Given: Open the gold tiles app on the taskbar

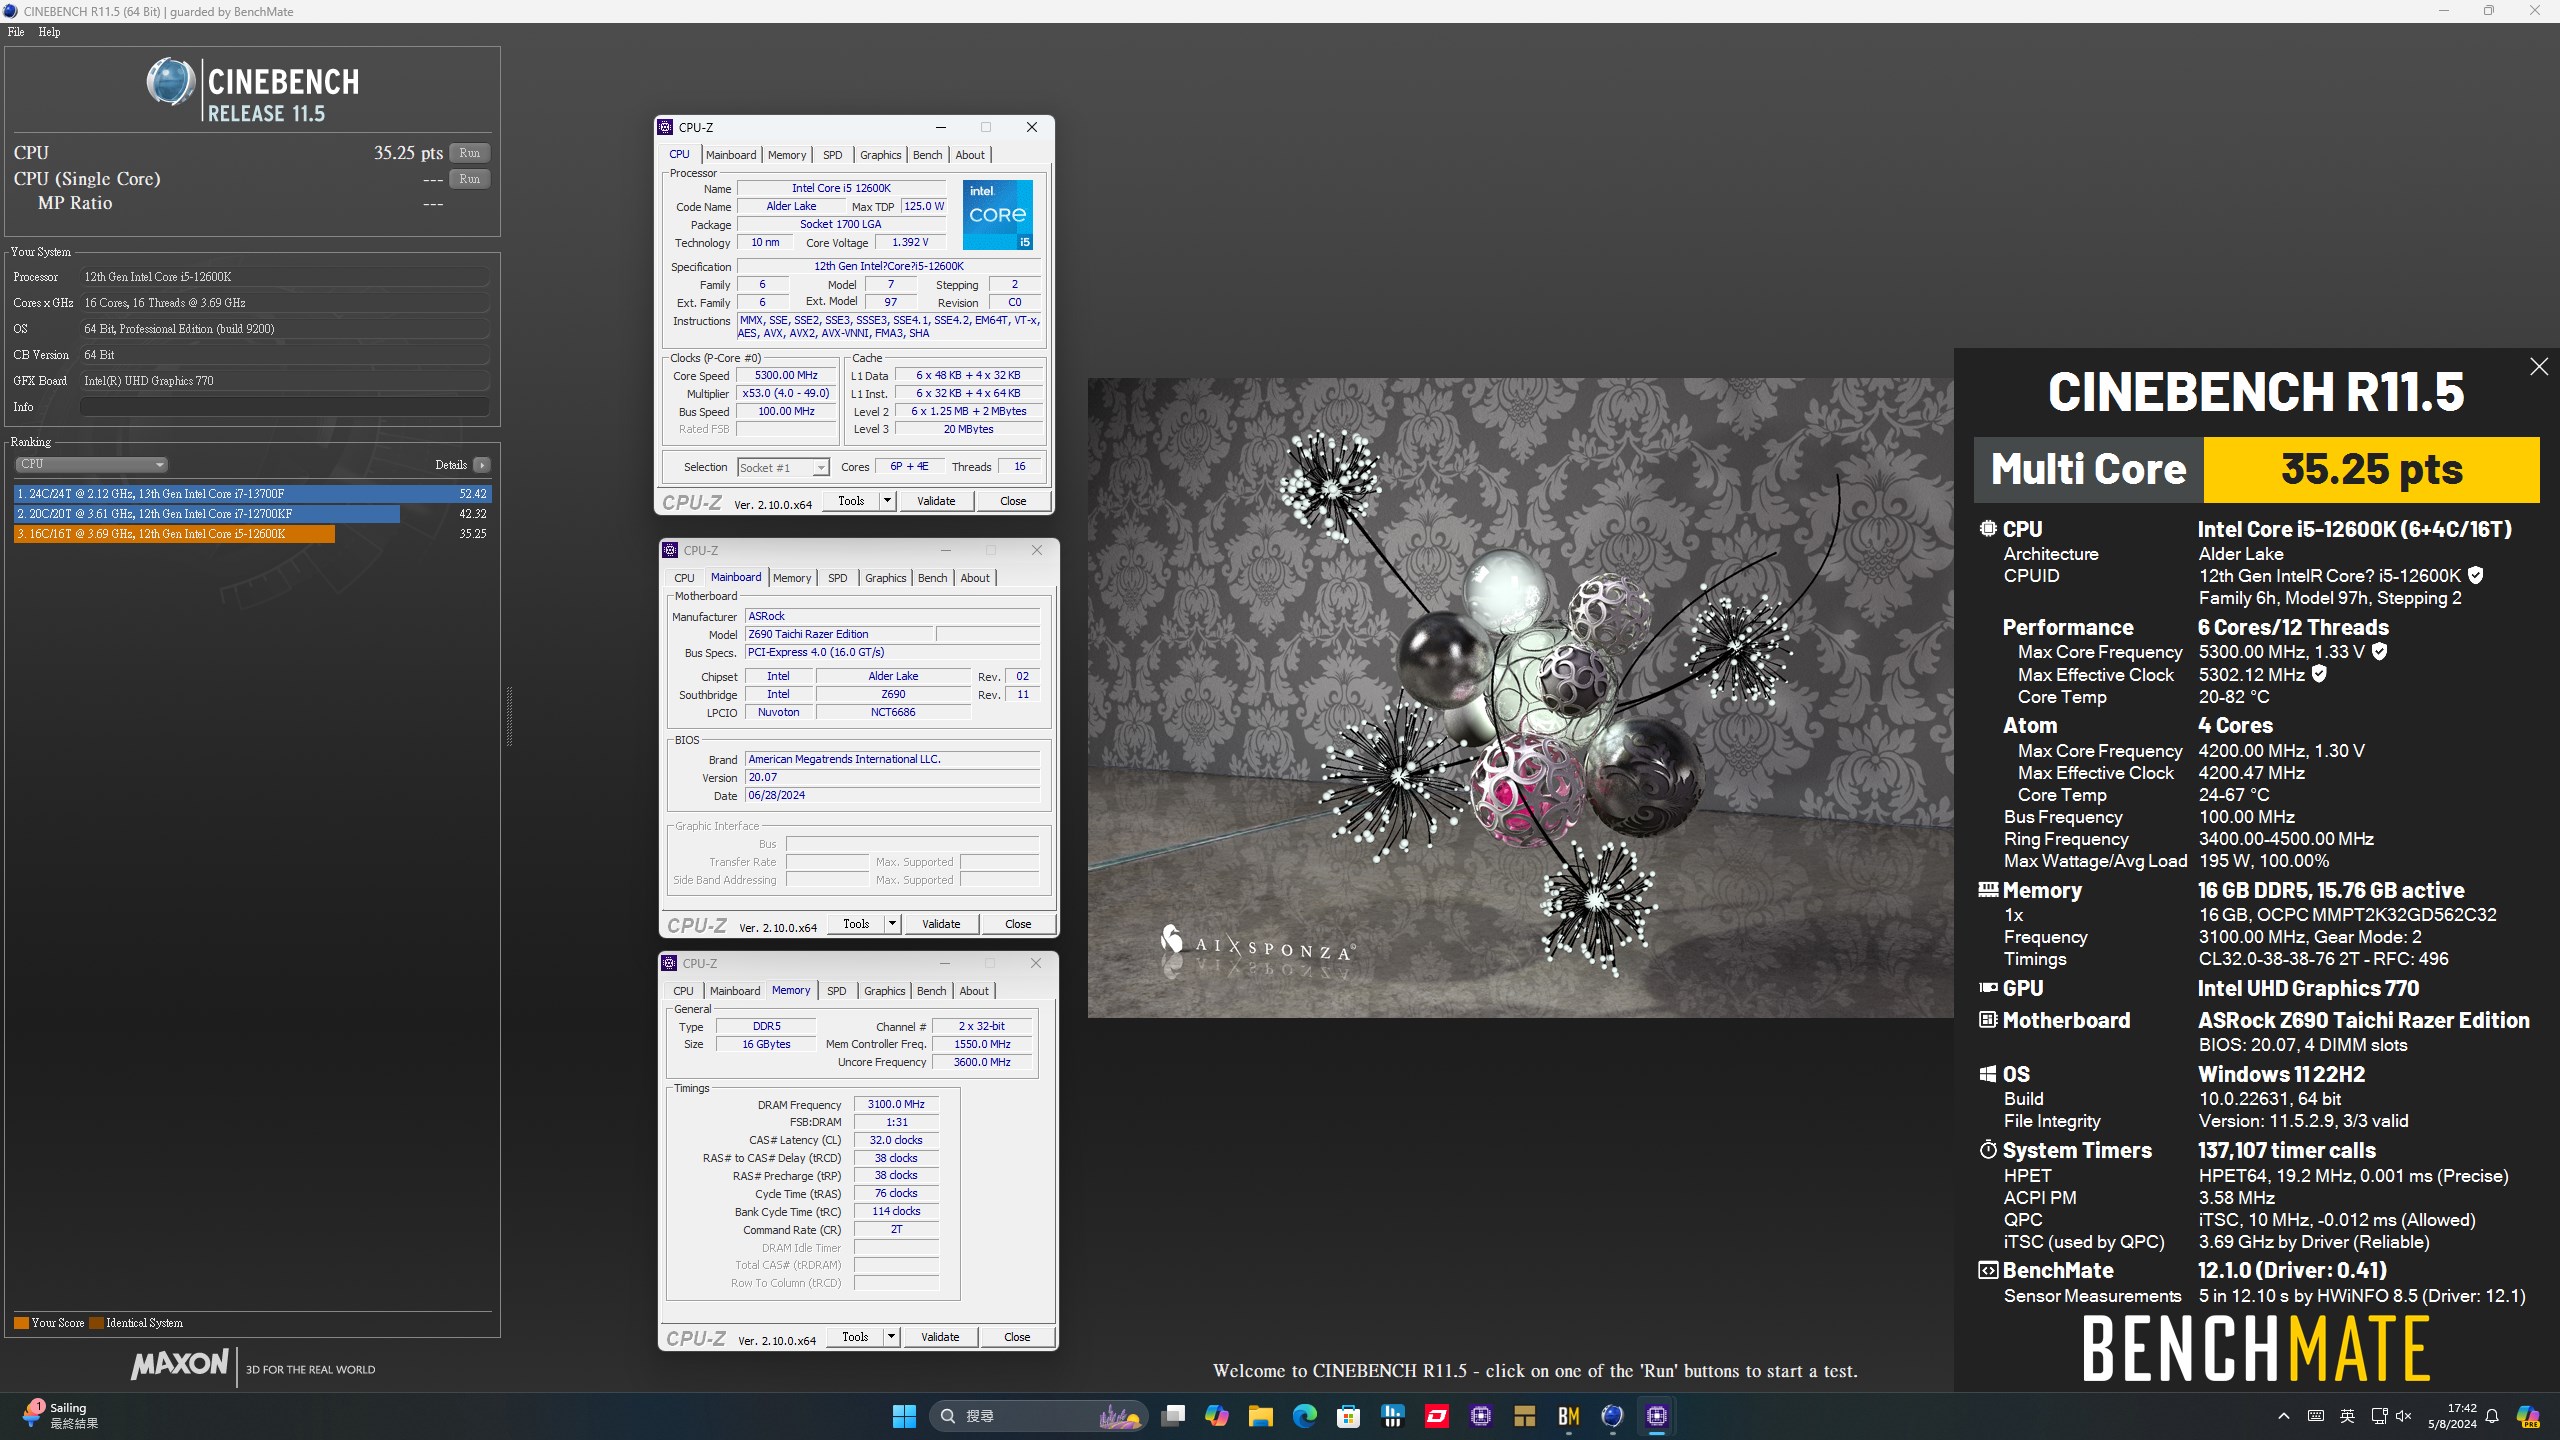Looking at the screenshot, I should pyautogui.click(x=1525, y=1416).
